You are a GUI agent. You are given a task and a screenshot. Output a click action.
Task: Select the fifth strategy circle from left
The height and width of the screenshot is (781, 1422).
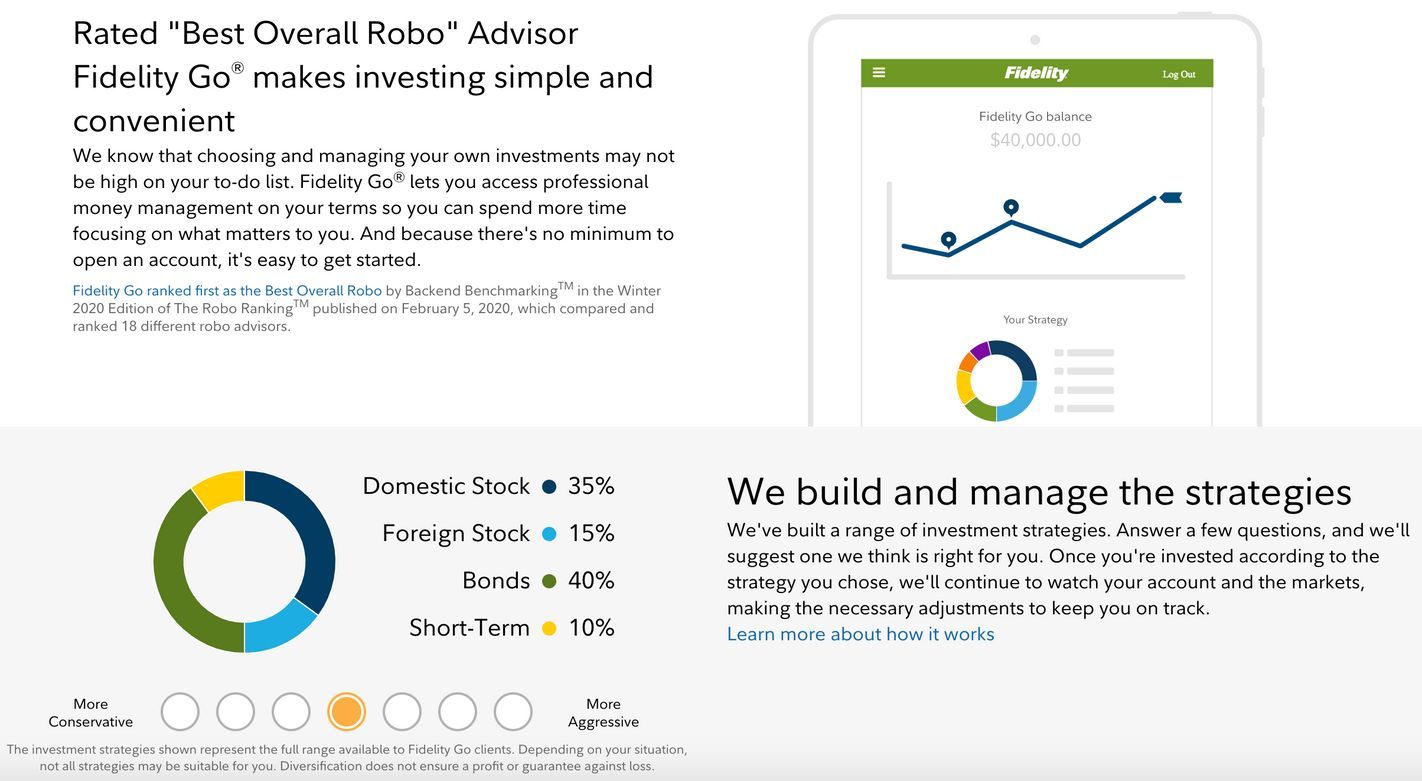[402, 712]
